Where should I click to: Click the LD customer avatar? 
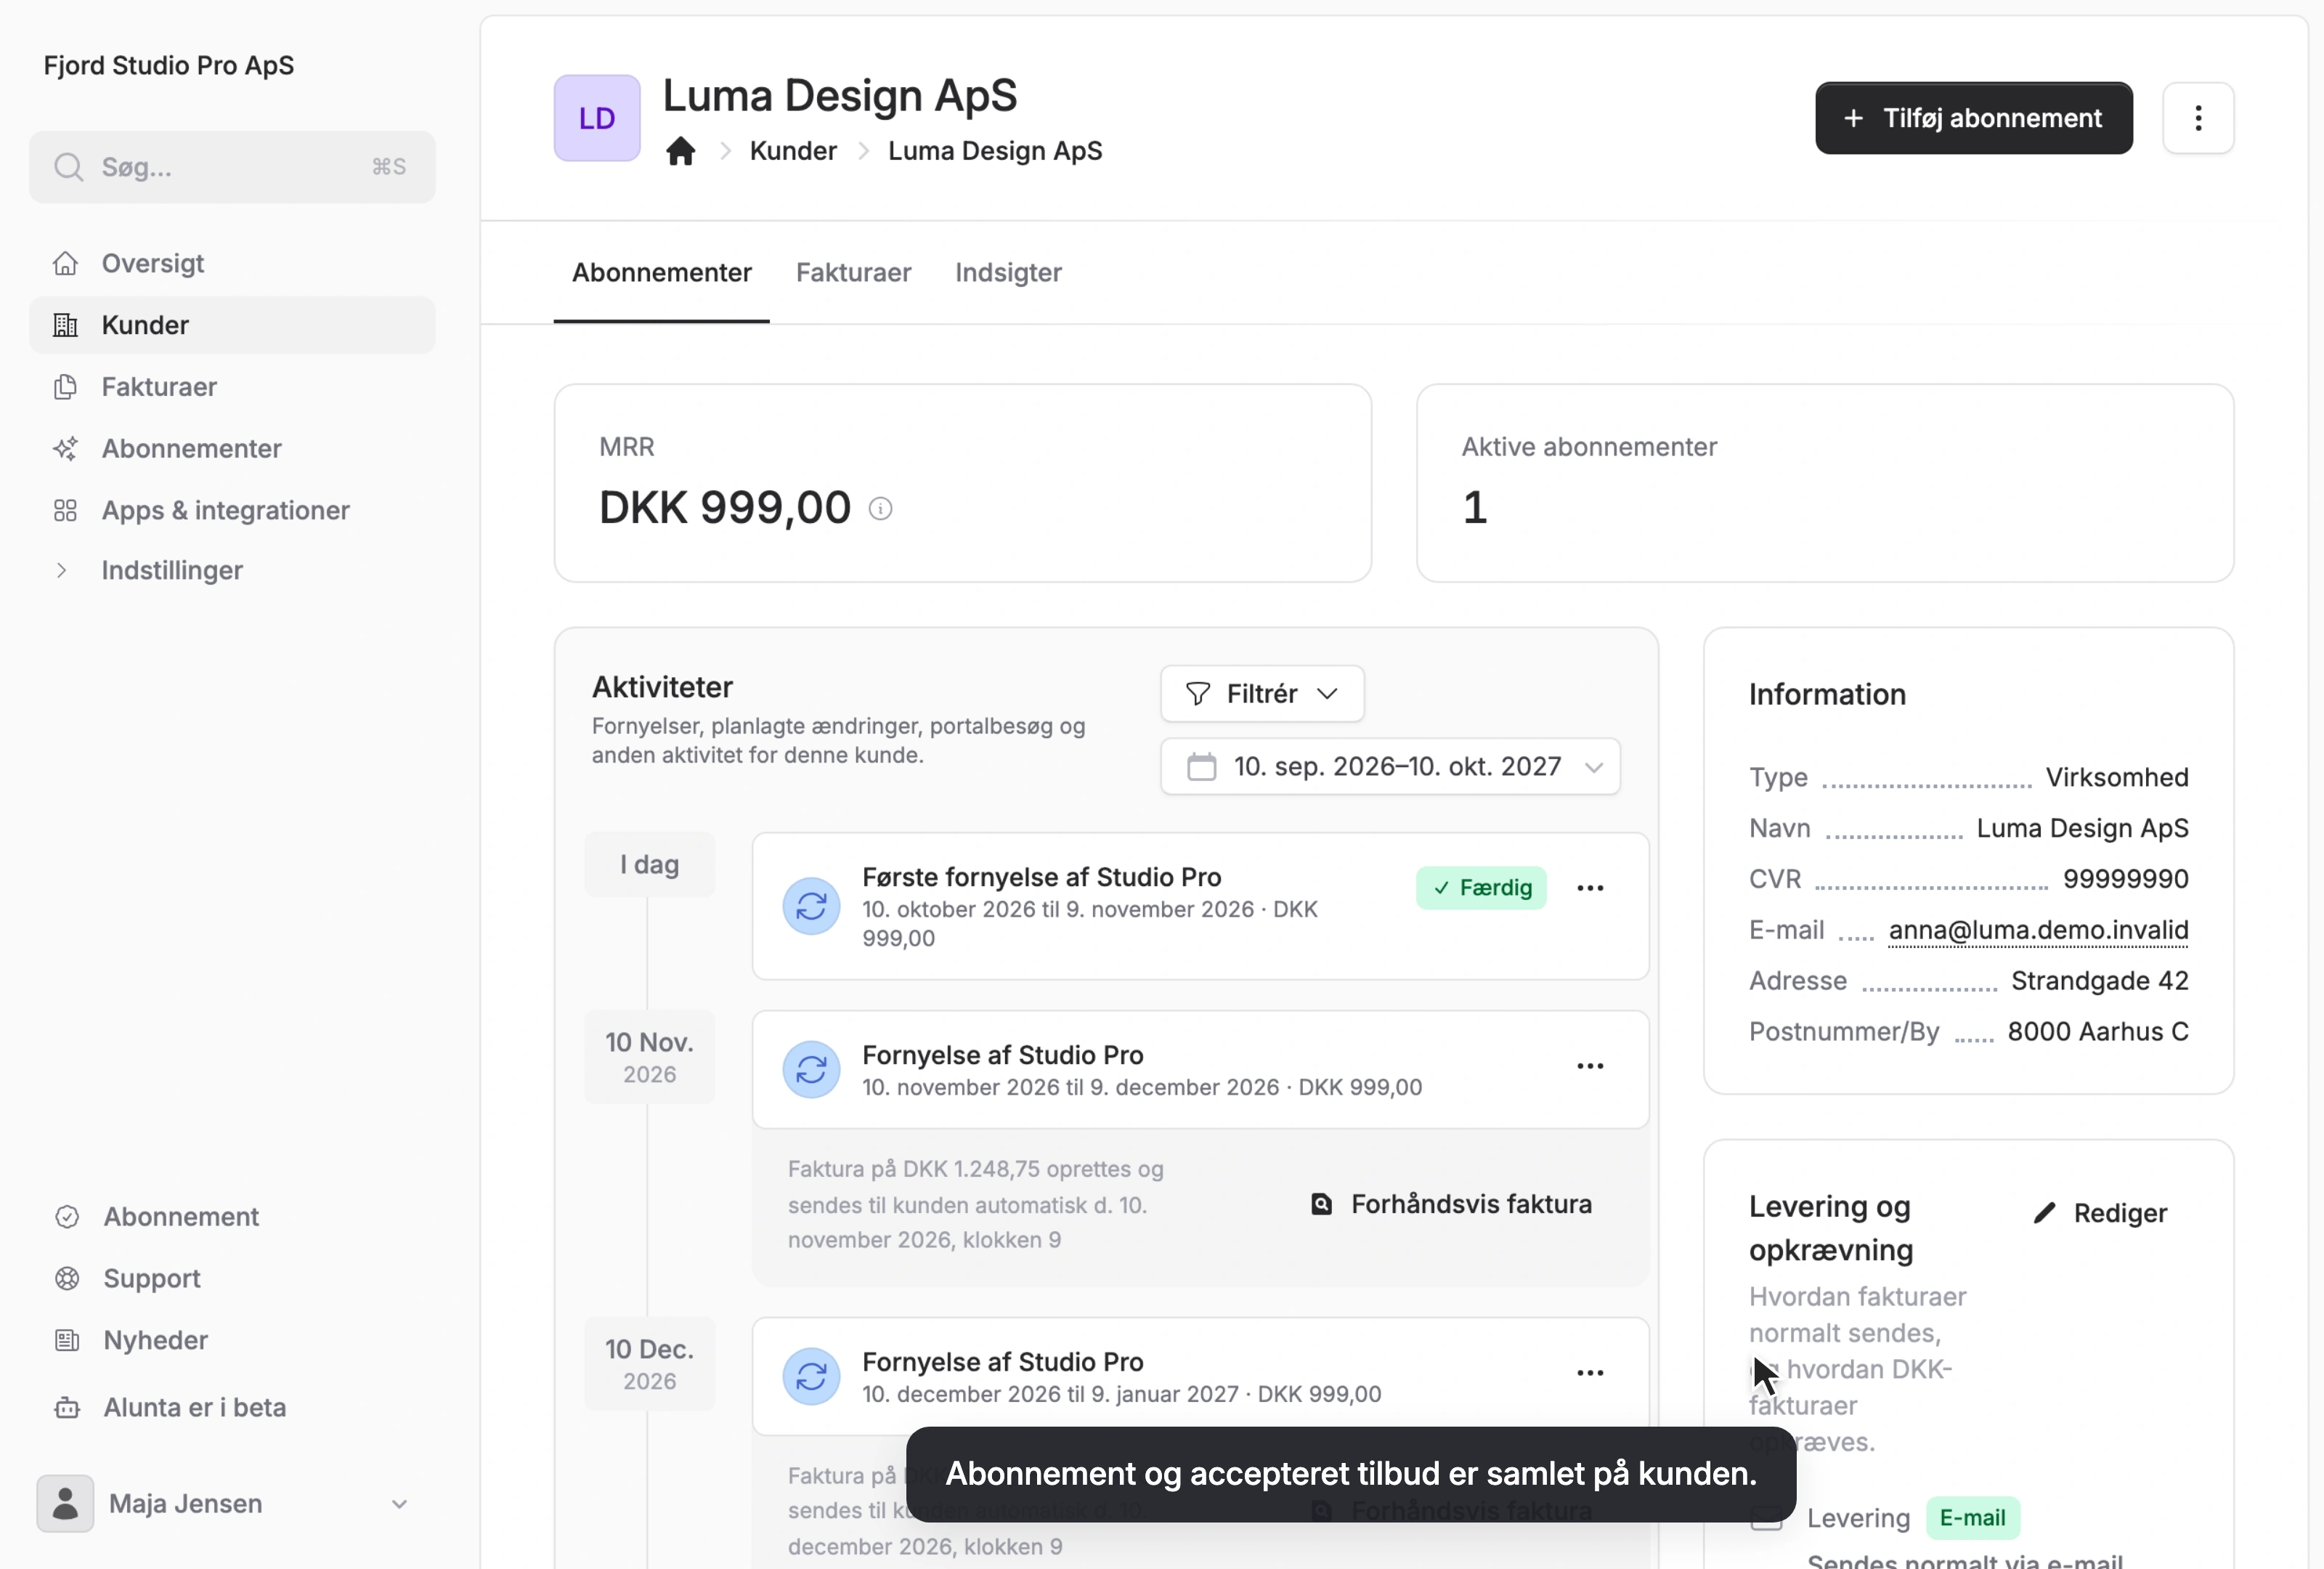[x=597, y=118]
